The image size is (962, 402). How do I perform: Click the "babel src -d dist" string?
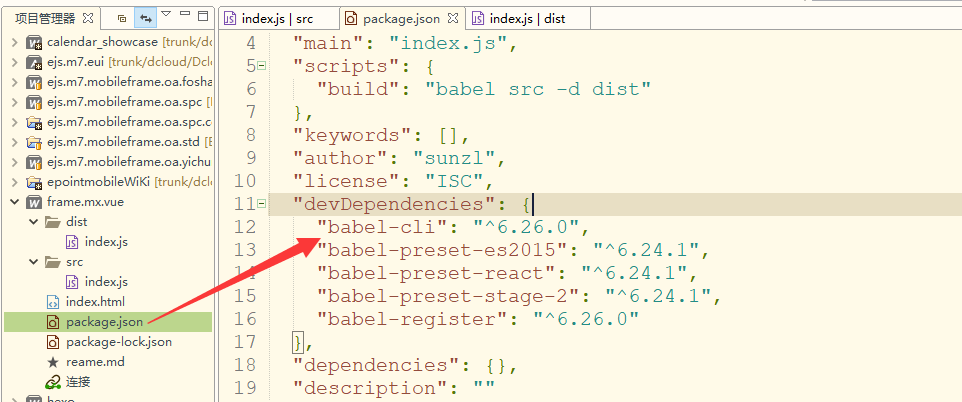(x=537, y=89)
